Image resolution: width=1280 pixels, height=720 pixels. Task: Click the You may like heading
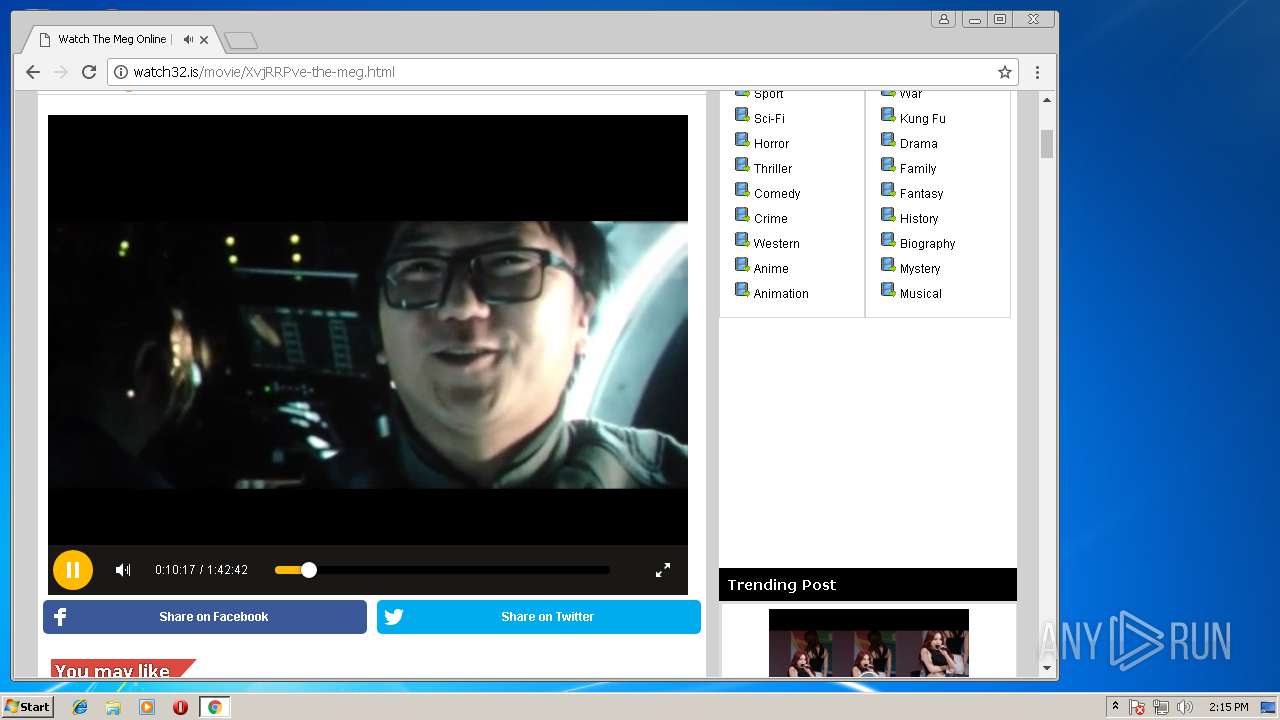click(x=112, y=670)
